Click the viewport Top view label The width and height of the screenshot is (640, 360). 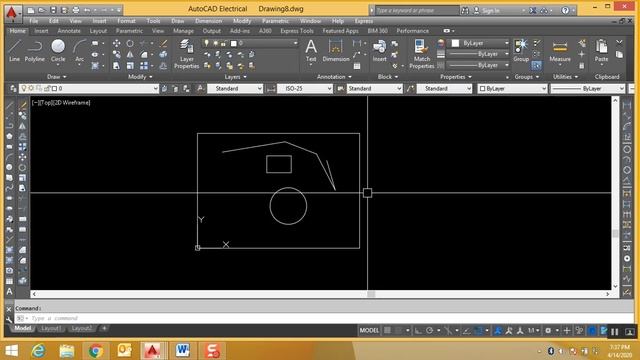[46, 102]
